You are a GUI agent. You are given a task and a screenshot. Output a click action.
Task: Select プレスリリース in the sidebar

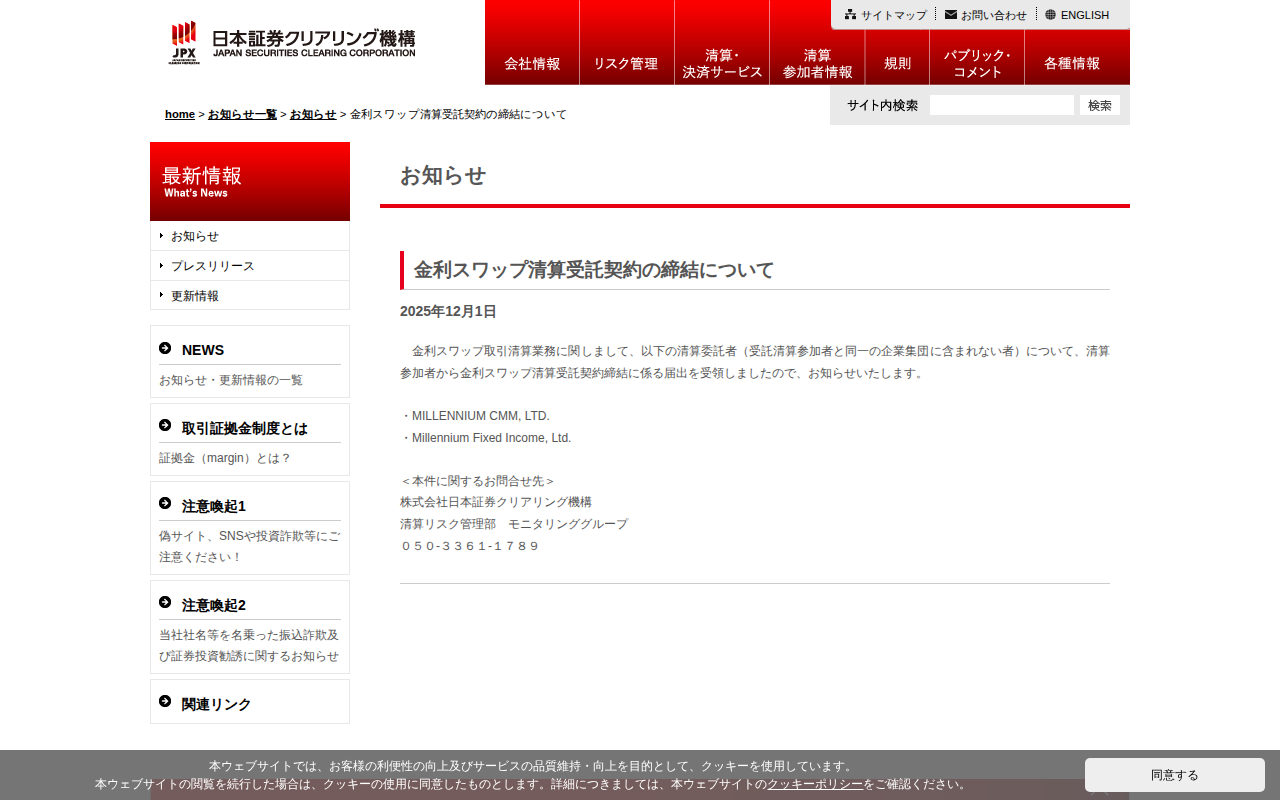(212, 266)
